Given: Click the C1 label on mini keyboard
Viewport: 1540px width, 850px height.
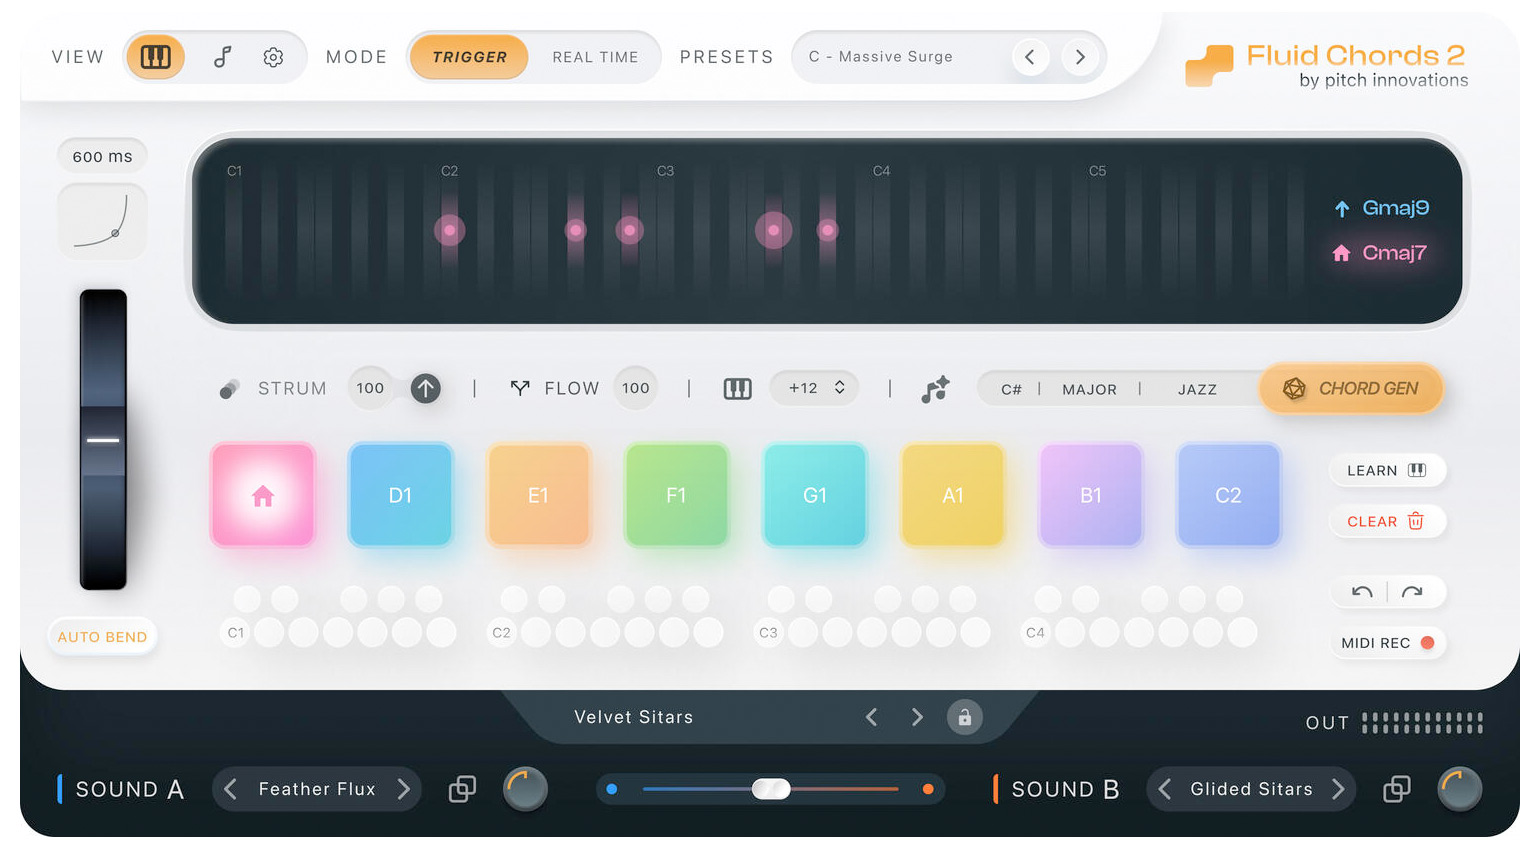Looking at the screenshot, I should click(235, 632).
